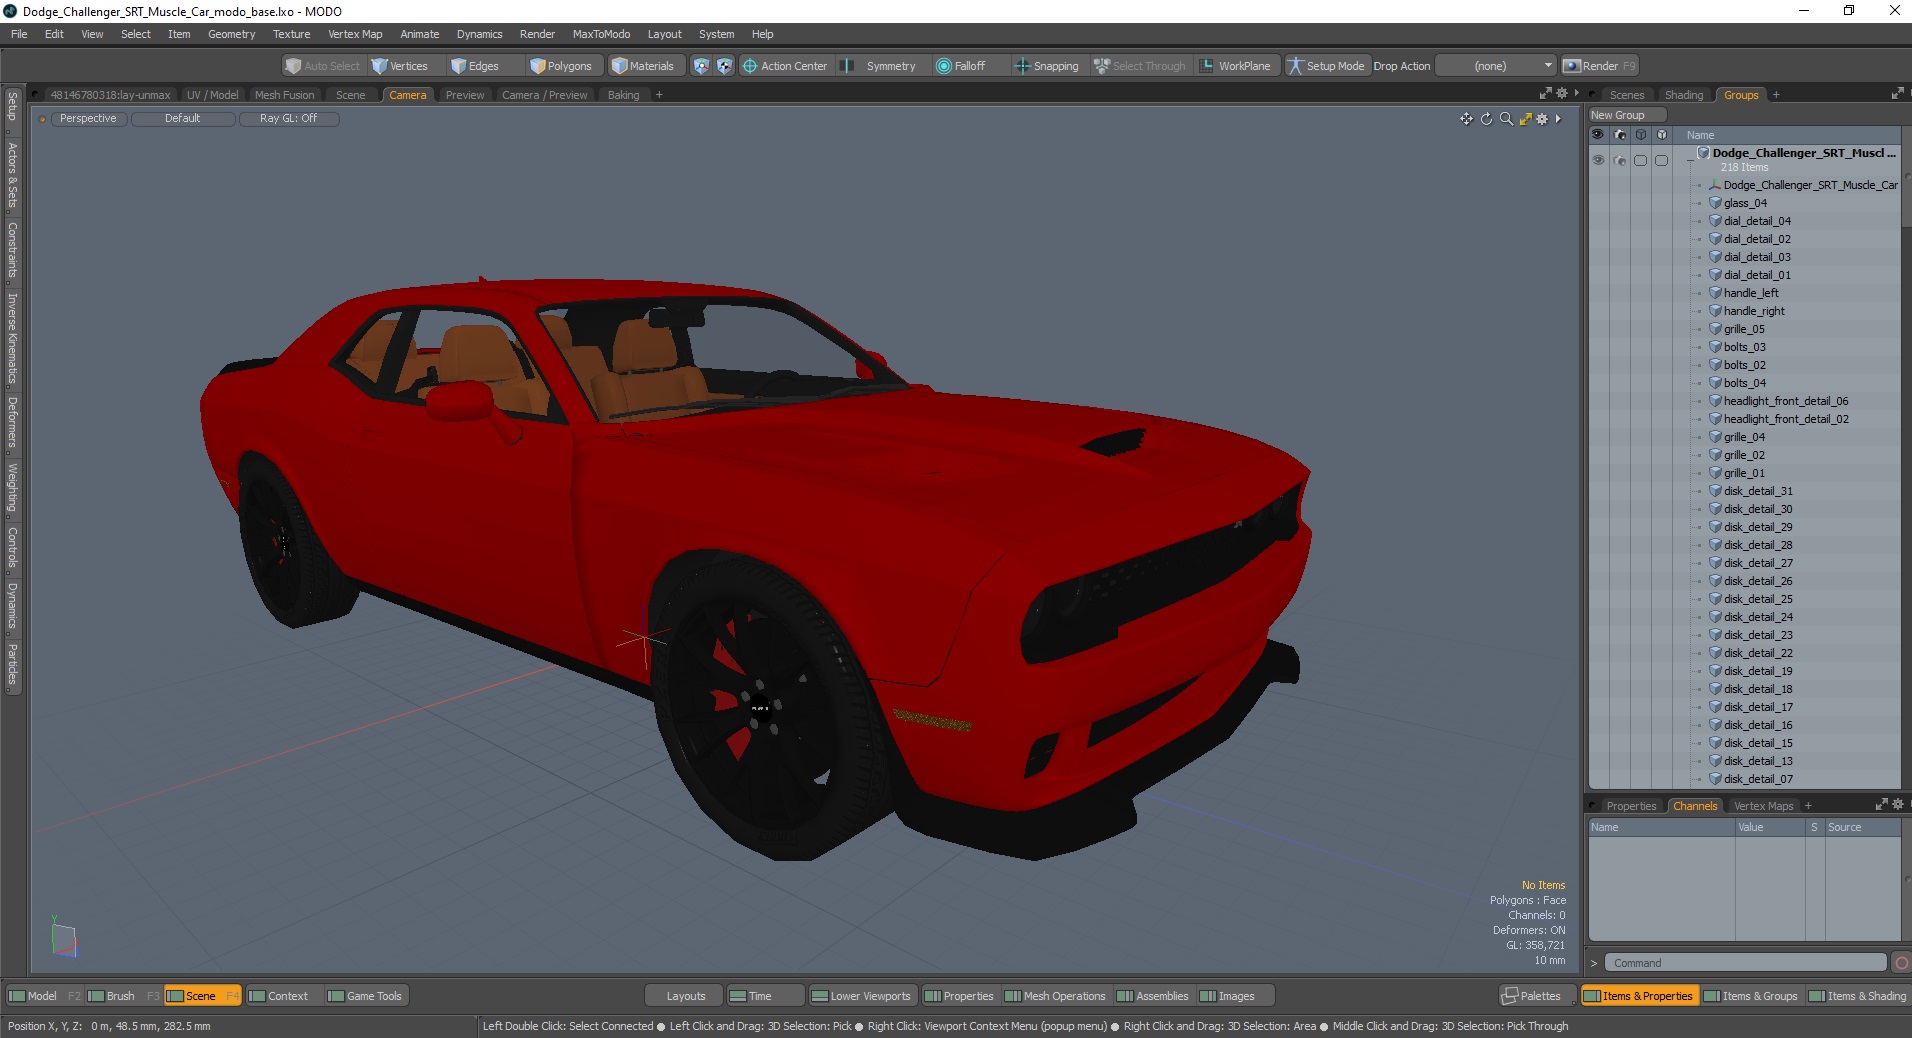Switch to the Properties tab in lower panel

tap(1631, 806)
